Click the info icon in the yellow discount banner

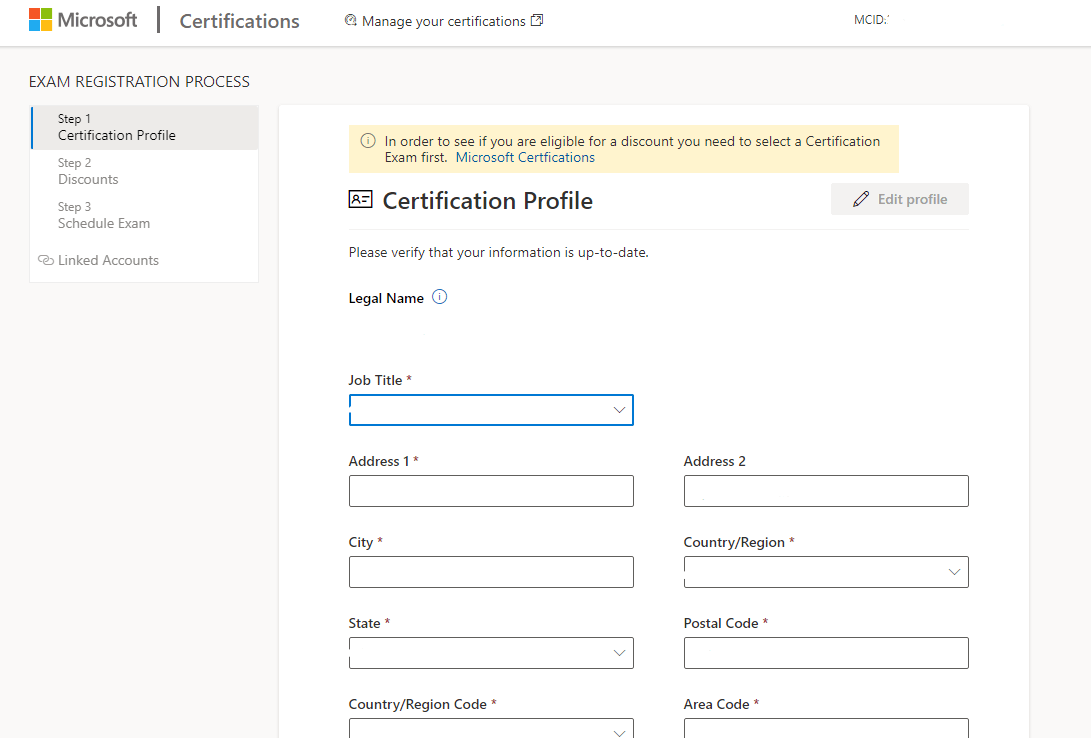pos(368,141)
